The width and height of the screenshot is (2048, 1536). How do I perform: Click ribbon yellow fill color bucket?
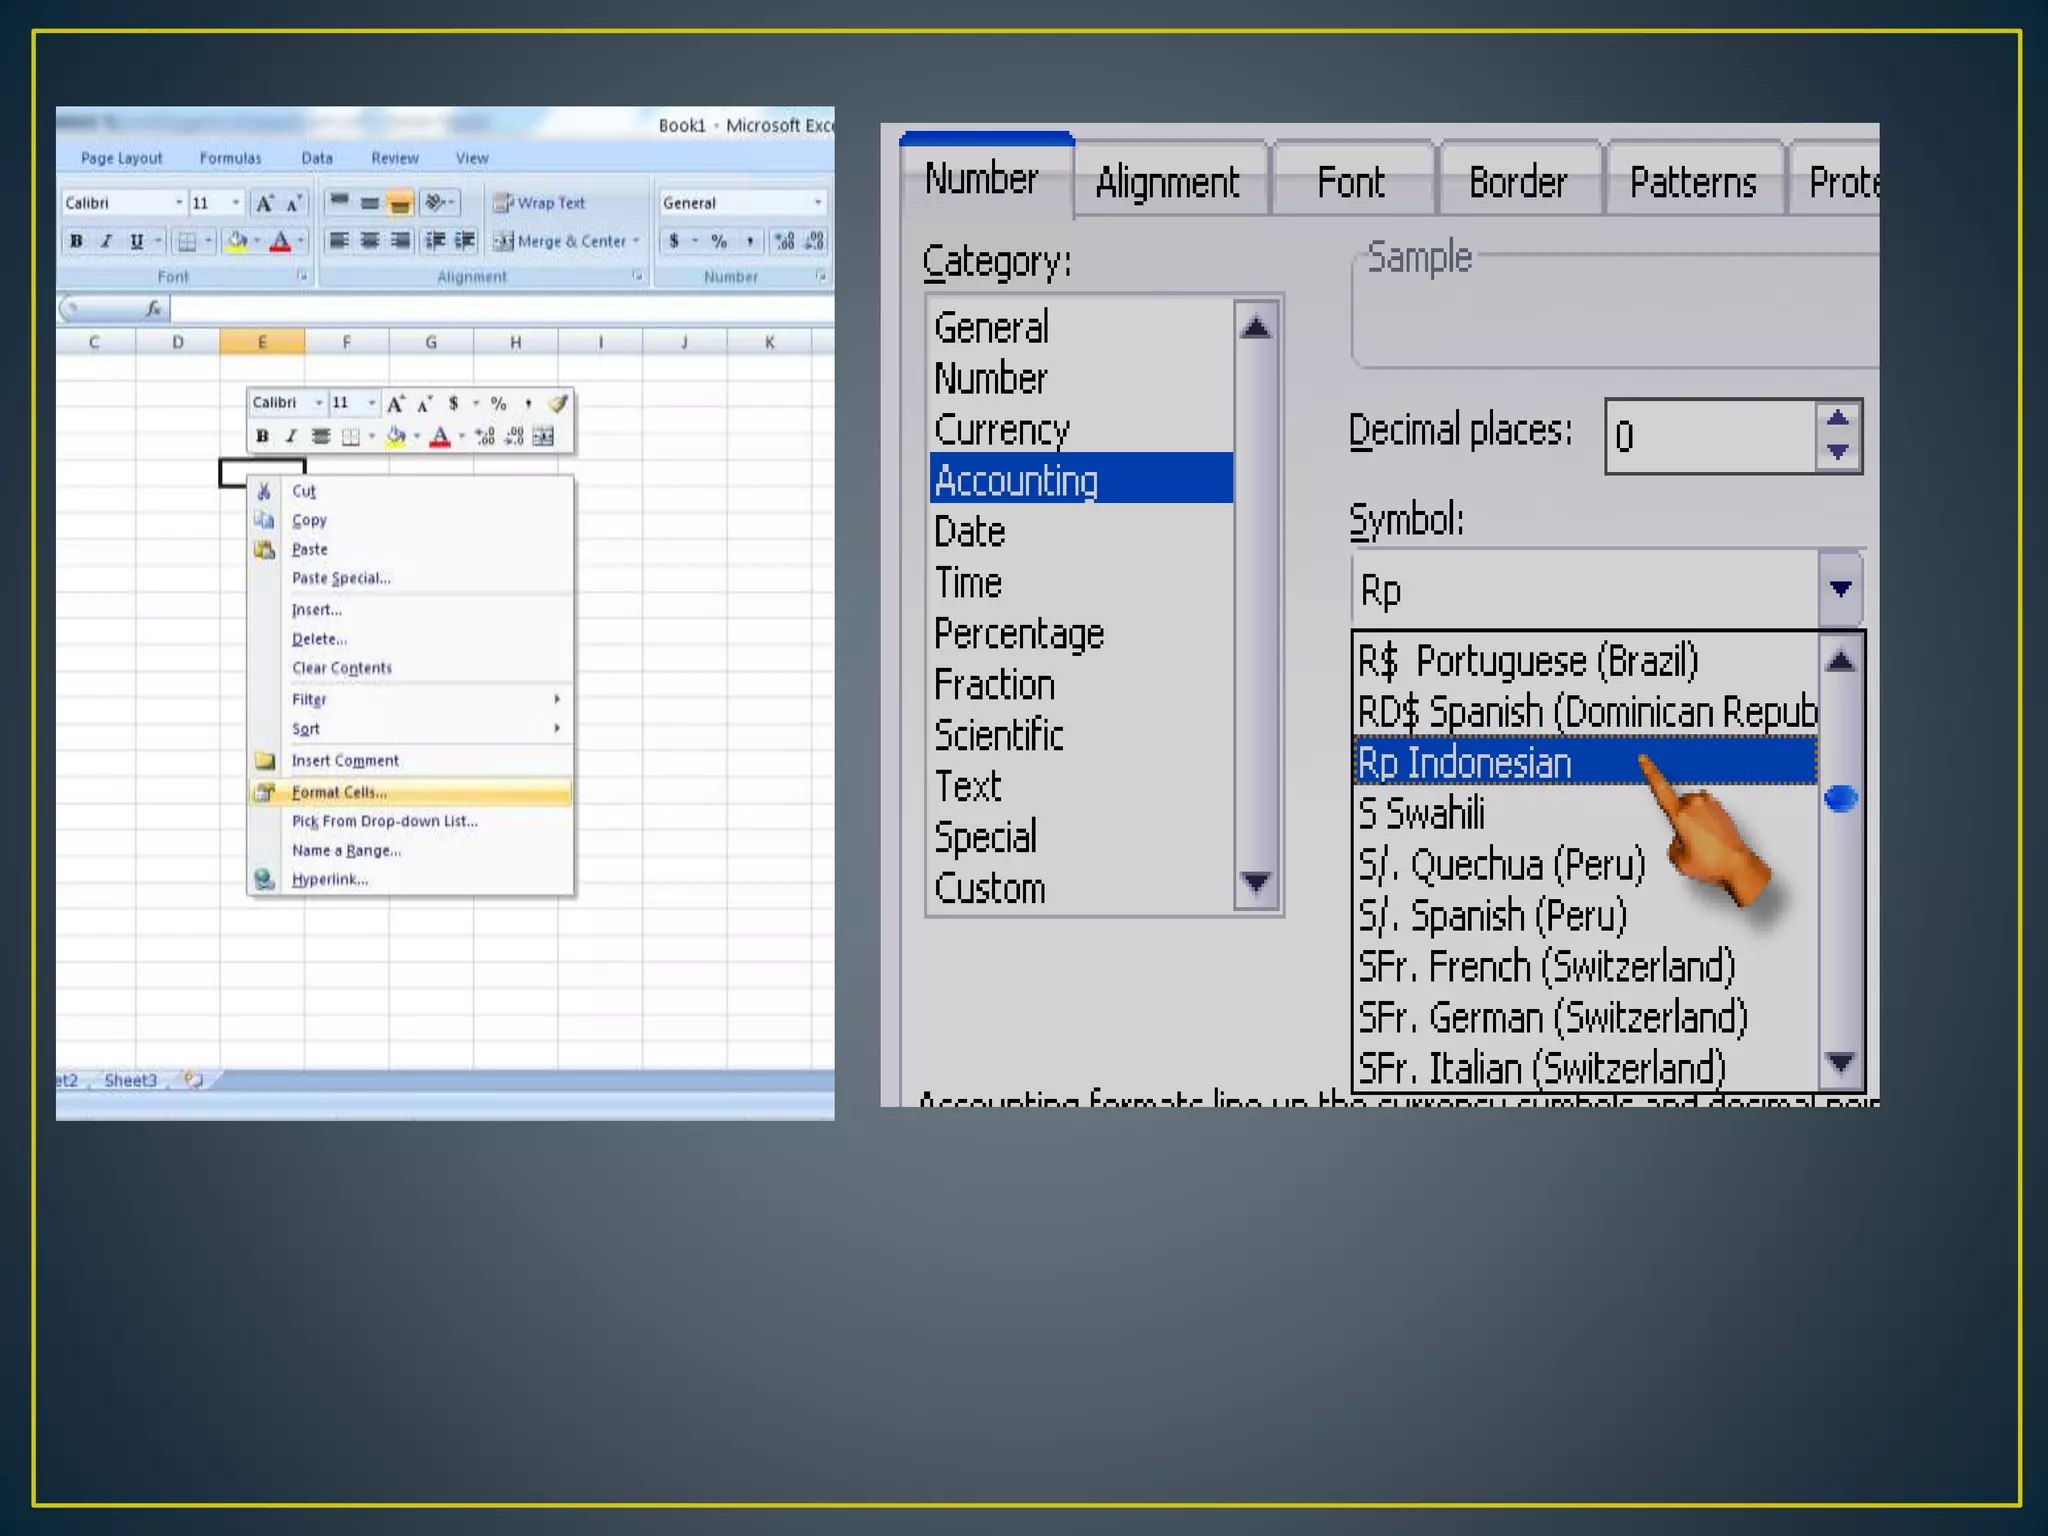(237, 241)
